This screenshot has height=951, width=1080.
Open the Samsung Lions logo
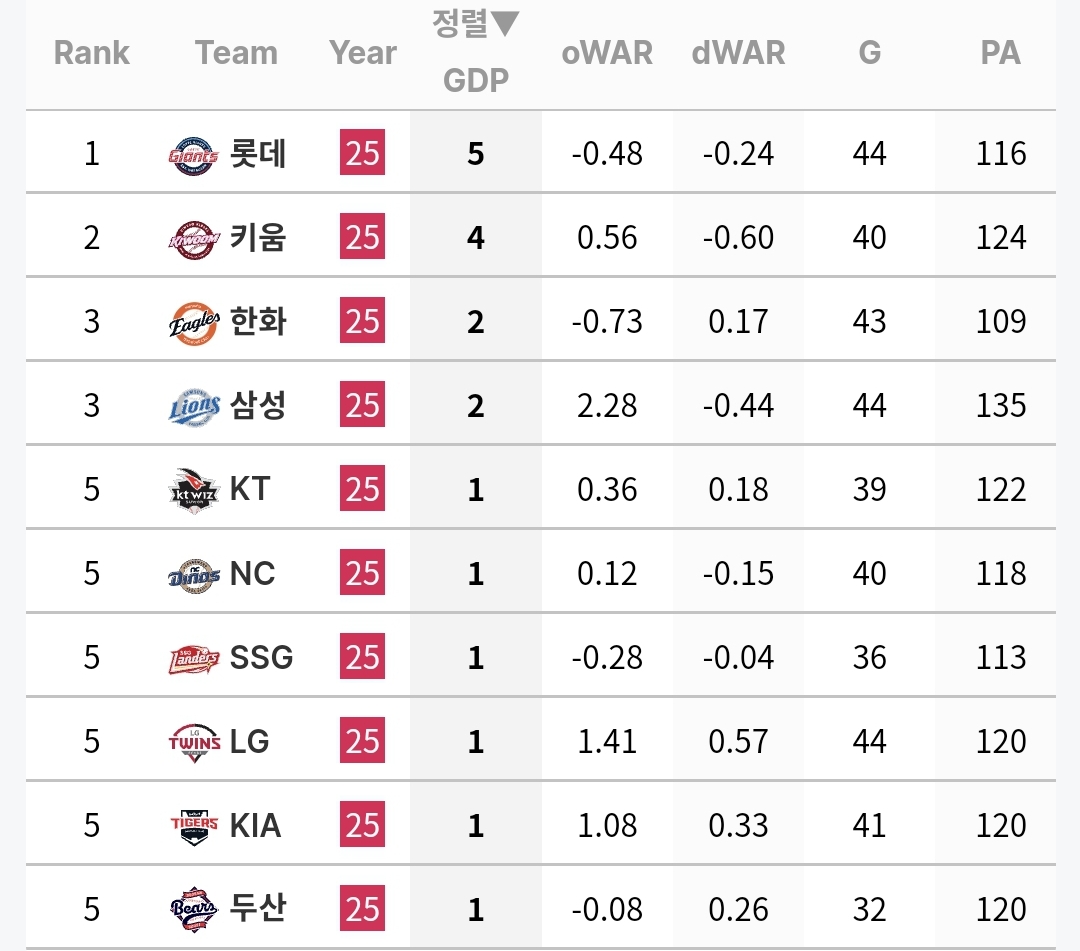pyautogui.click(x=194, y=406)
